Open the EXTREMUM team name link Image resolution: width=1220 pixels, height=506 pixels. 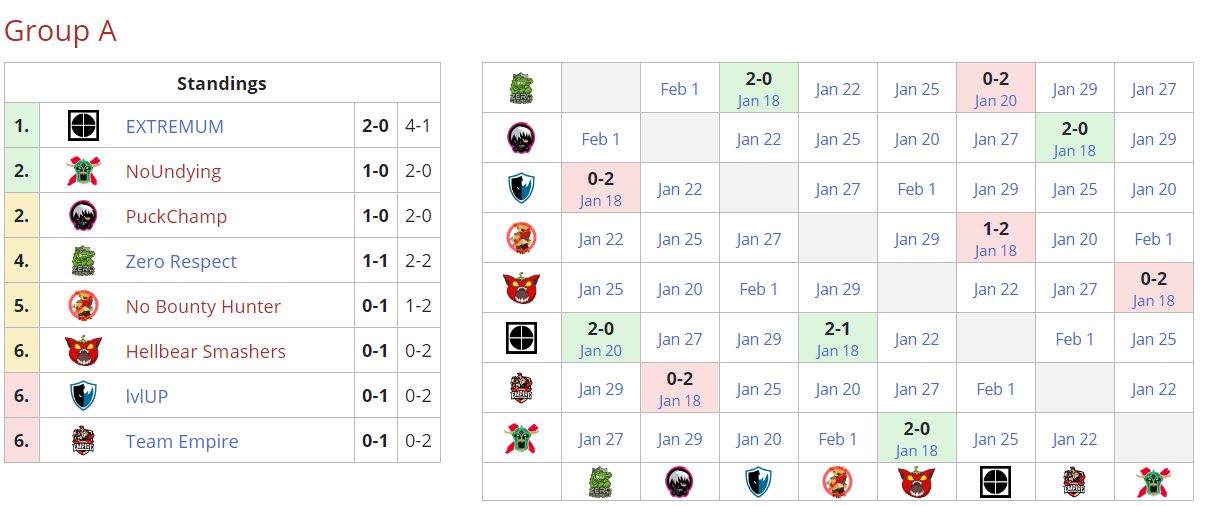[x=174, y=127]
